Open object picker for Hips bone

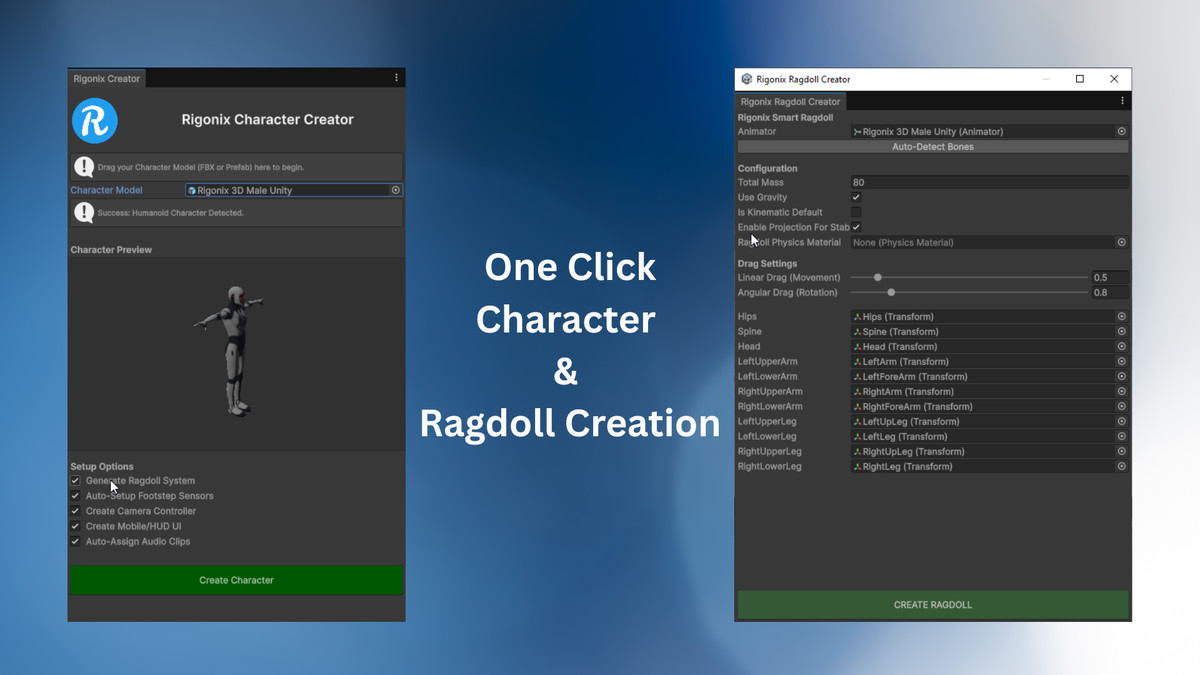(1121, 317)
